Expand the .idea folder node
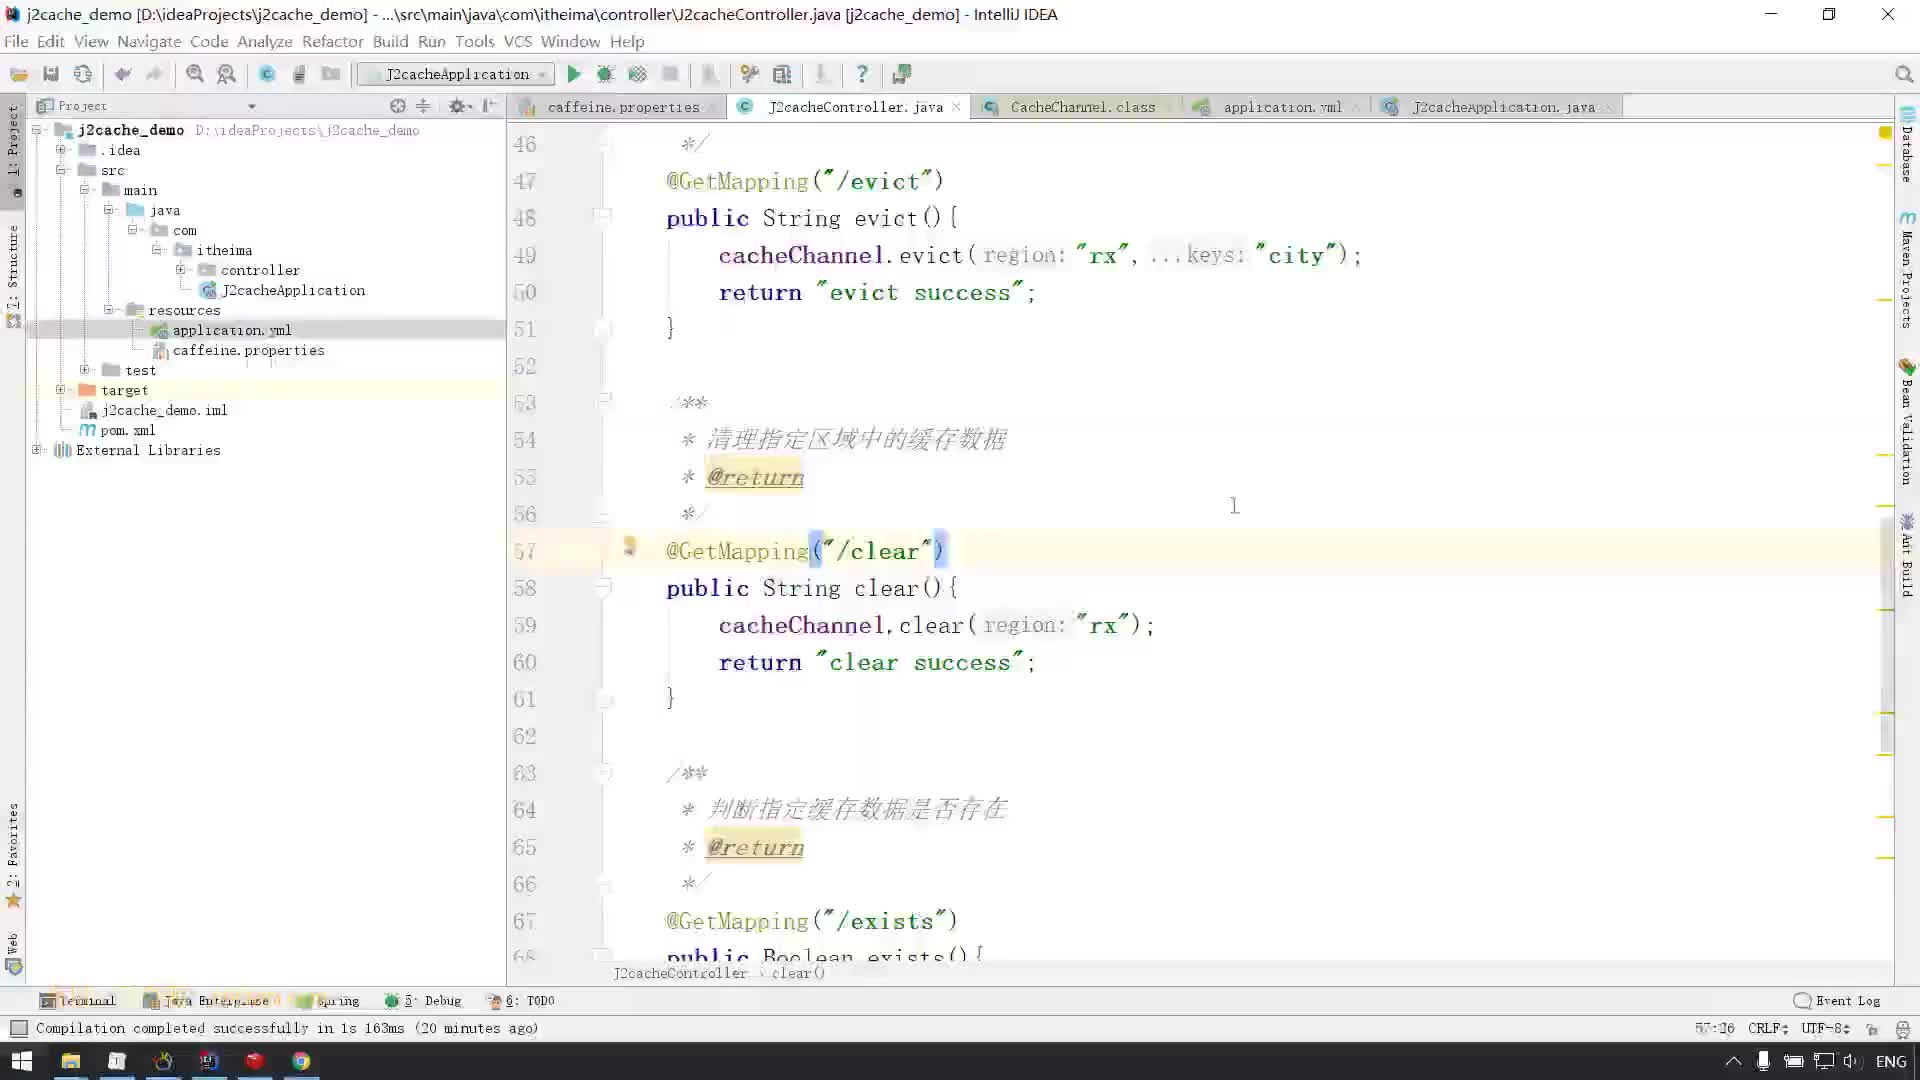Viewport: 1920px width, 1080px height. coord(61,150)
